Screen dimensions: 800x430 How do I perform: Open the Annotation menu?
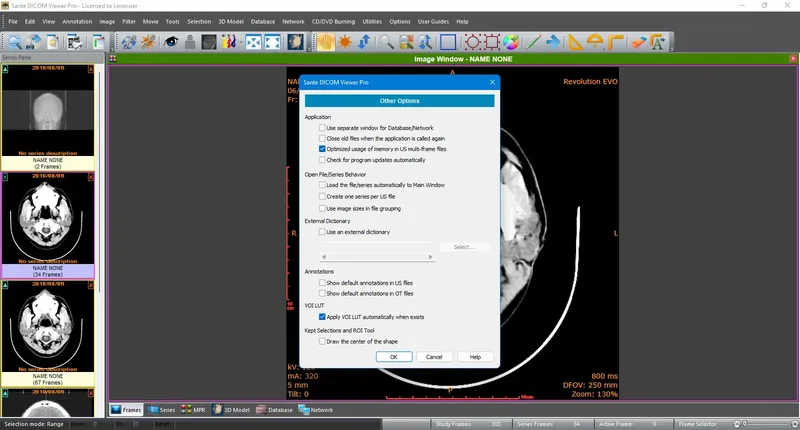coord(77,21)
